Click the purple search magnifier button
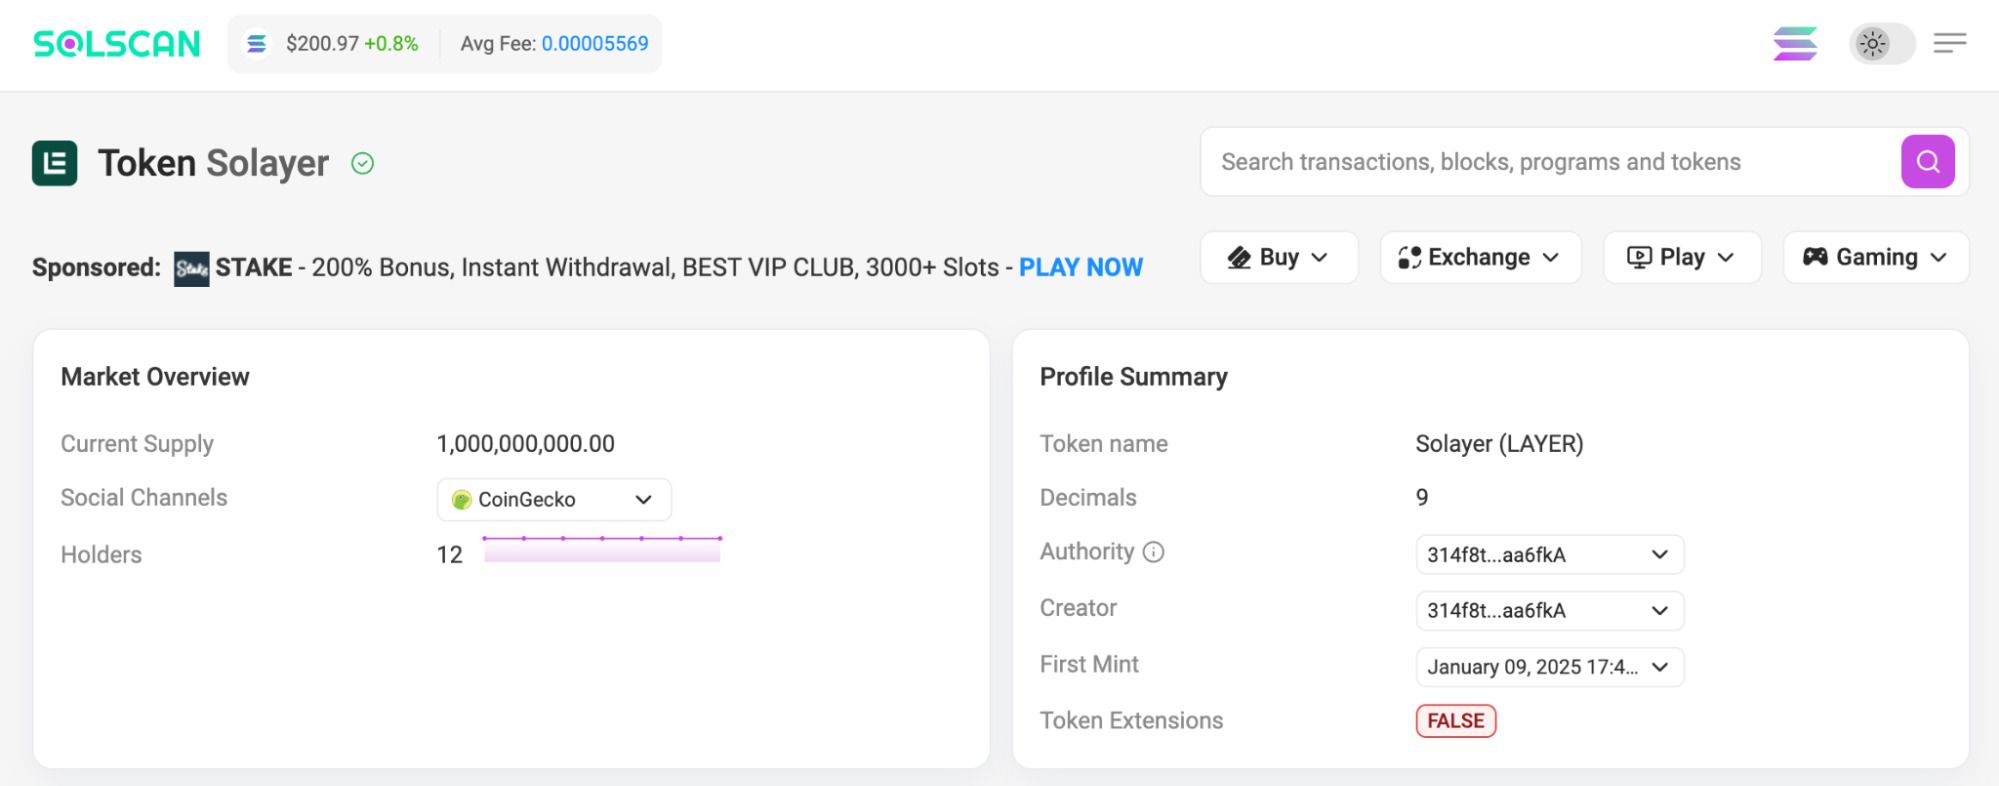The width and height of the screenshot is (1999, 786). [x=1927, y=162]
